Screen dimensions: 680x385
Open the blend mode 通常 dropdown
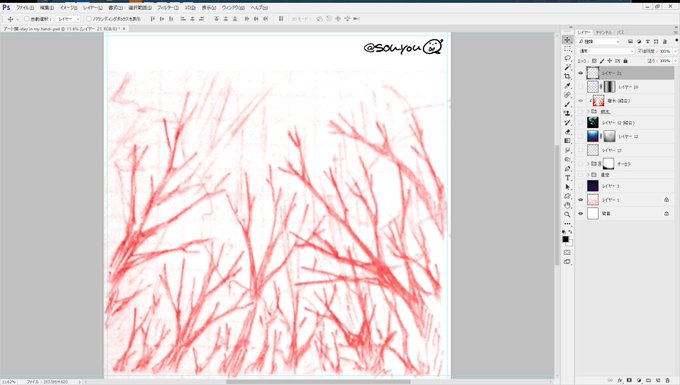pyautogui.click(x=606, y=51)
